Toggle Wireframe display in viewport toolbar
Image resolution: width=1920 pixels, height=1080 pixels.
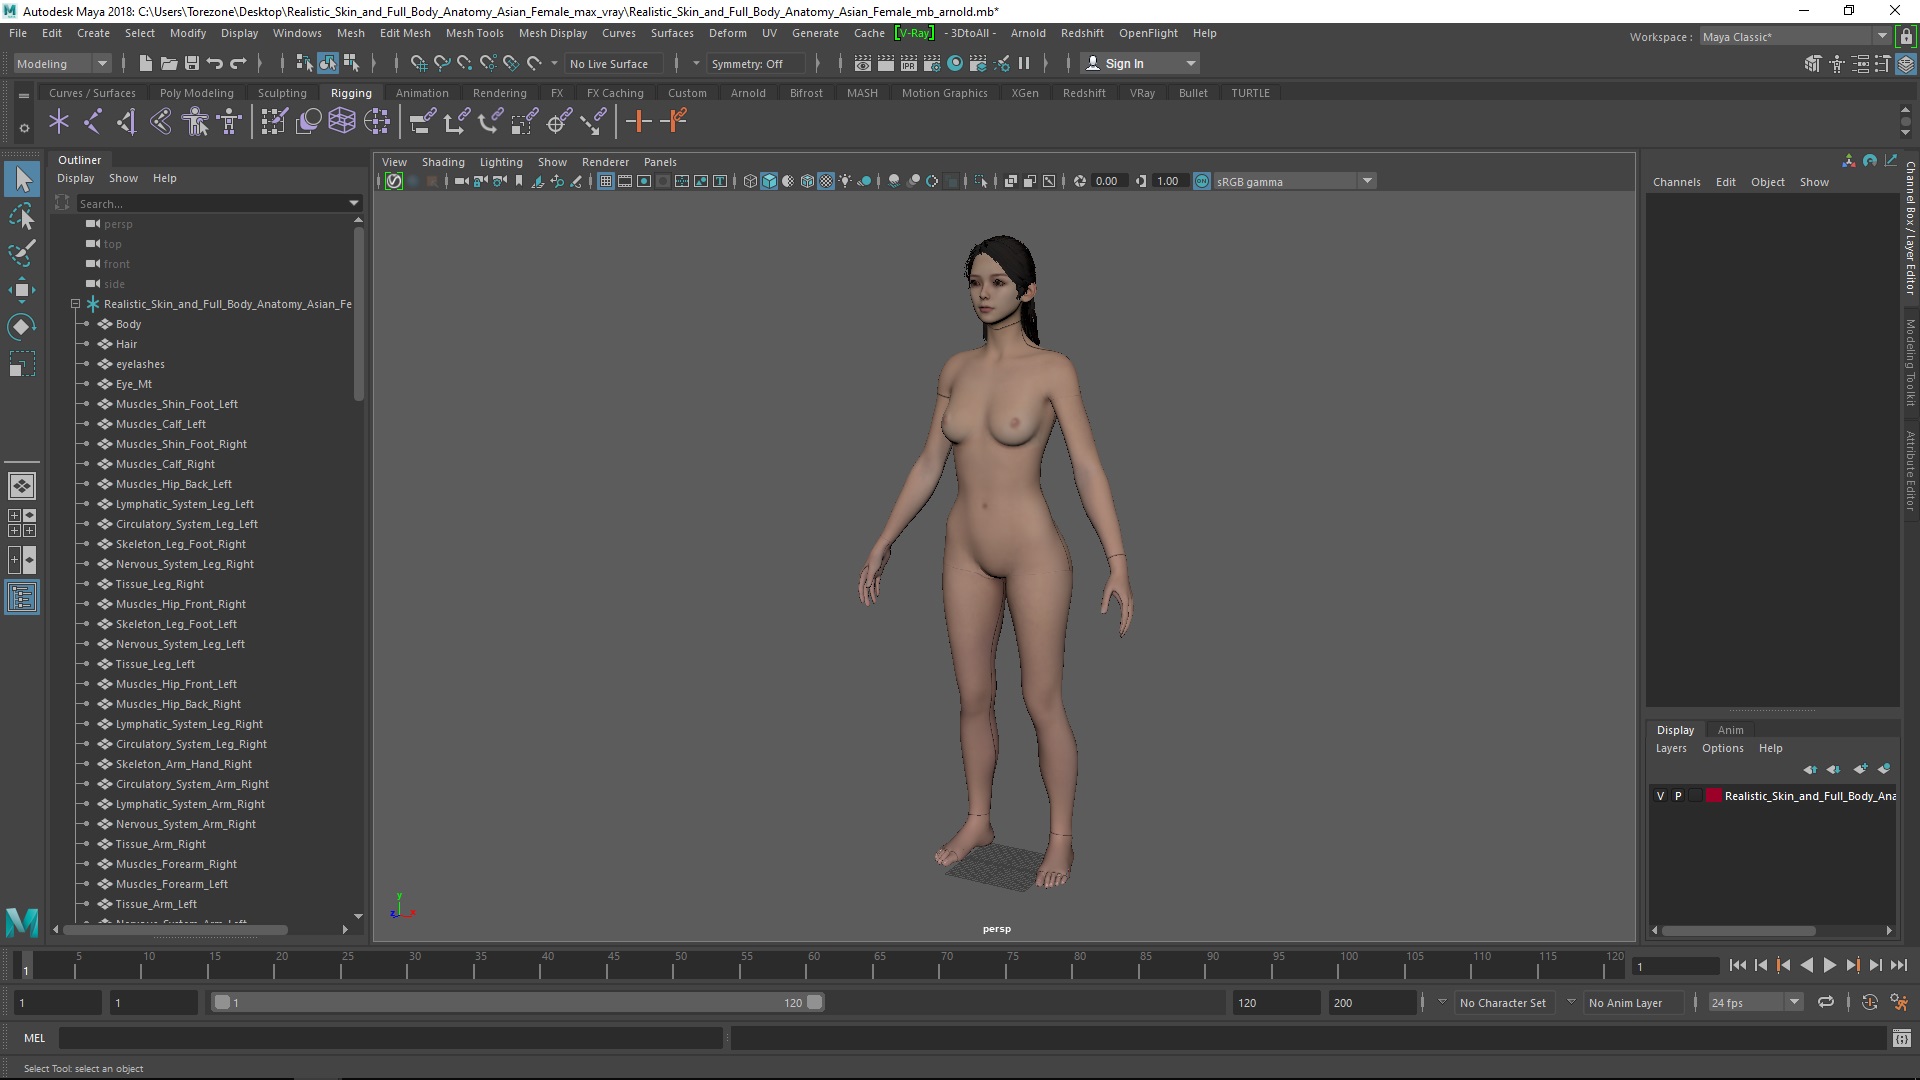pos(750,181)
